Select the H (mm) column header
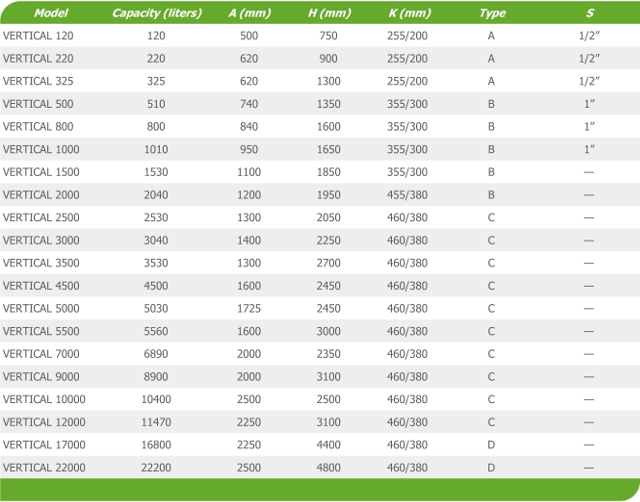The image size is (640, 502). 329,13
